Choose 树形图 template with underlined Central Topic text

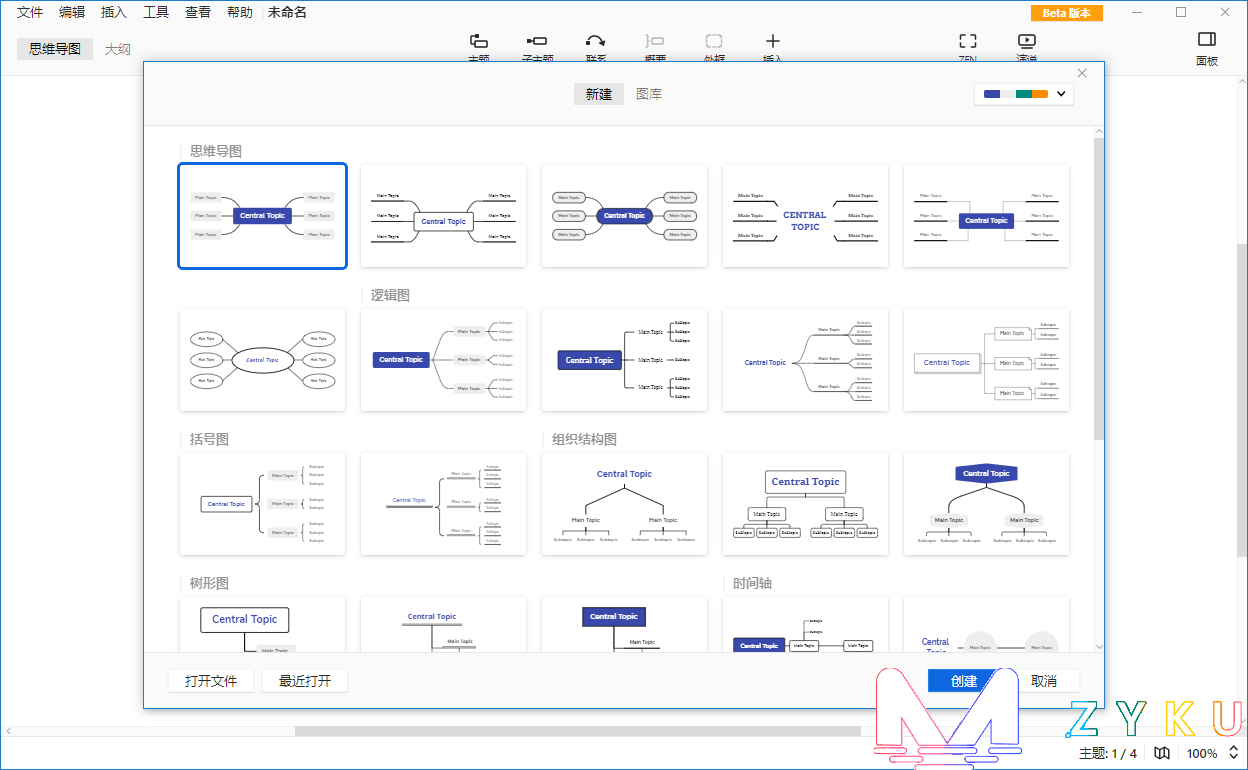[x=444, y=625]
